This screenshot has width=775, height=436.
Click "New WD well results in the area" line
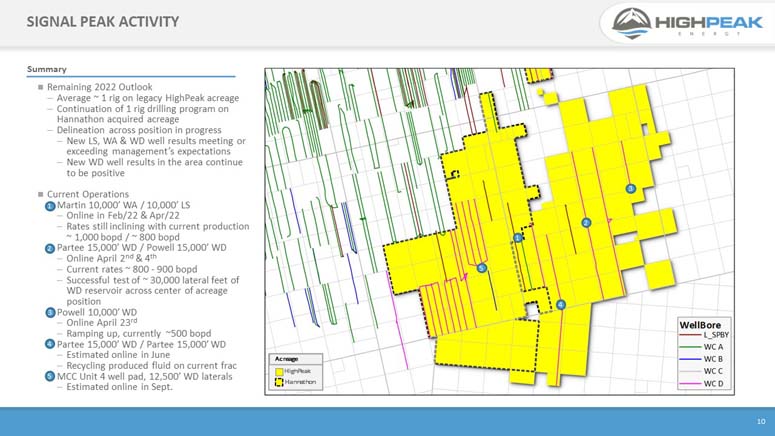(155, 162)
